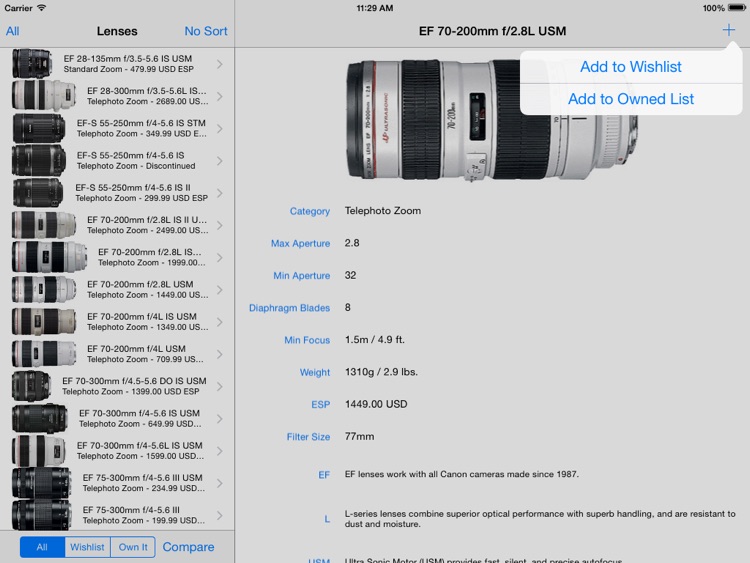
Task: Tap the Min Aperture label
Action: pos(301,276)
